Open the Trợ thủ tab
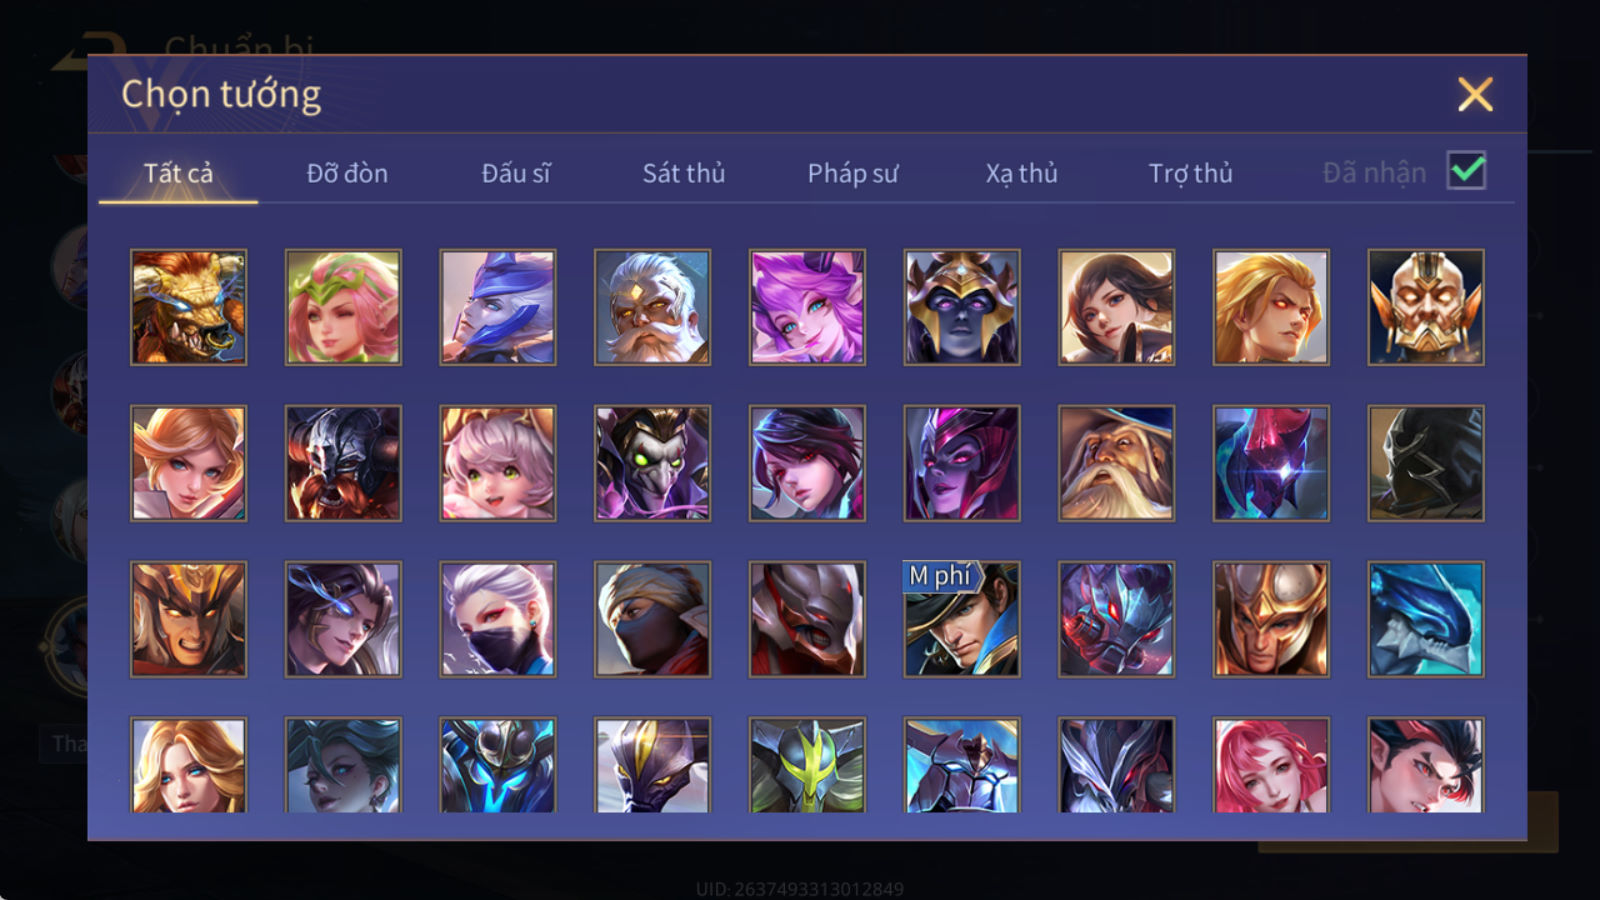 (x=1190, y=173)
